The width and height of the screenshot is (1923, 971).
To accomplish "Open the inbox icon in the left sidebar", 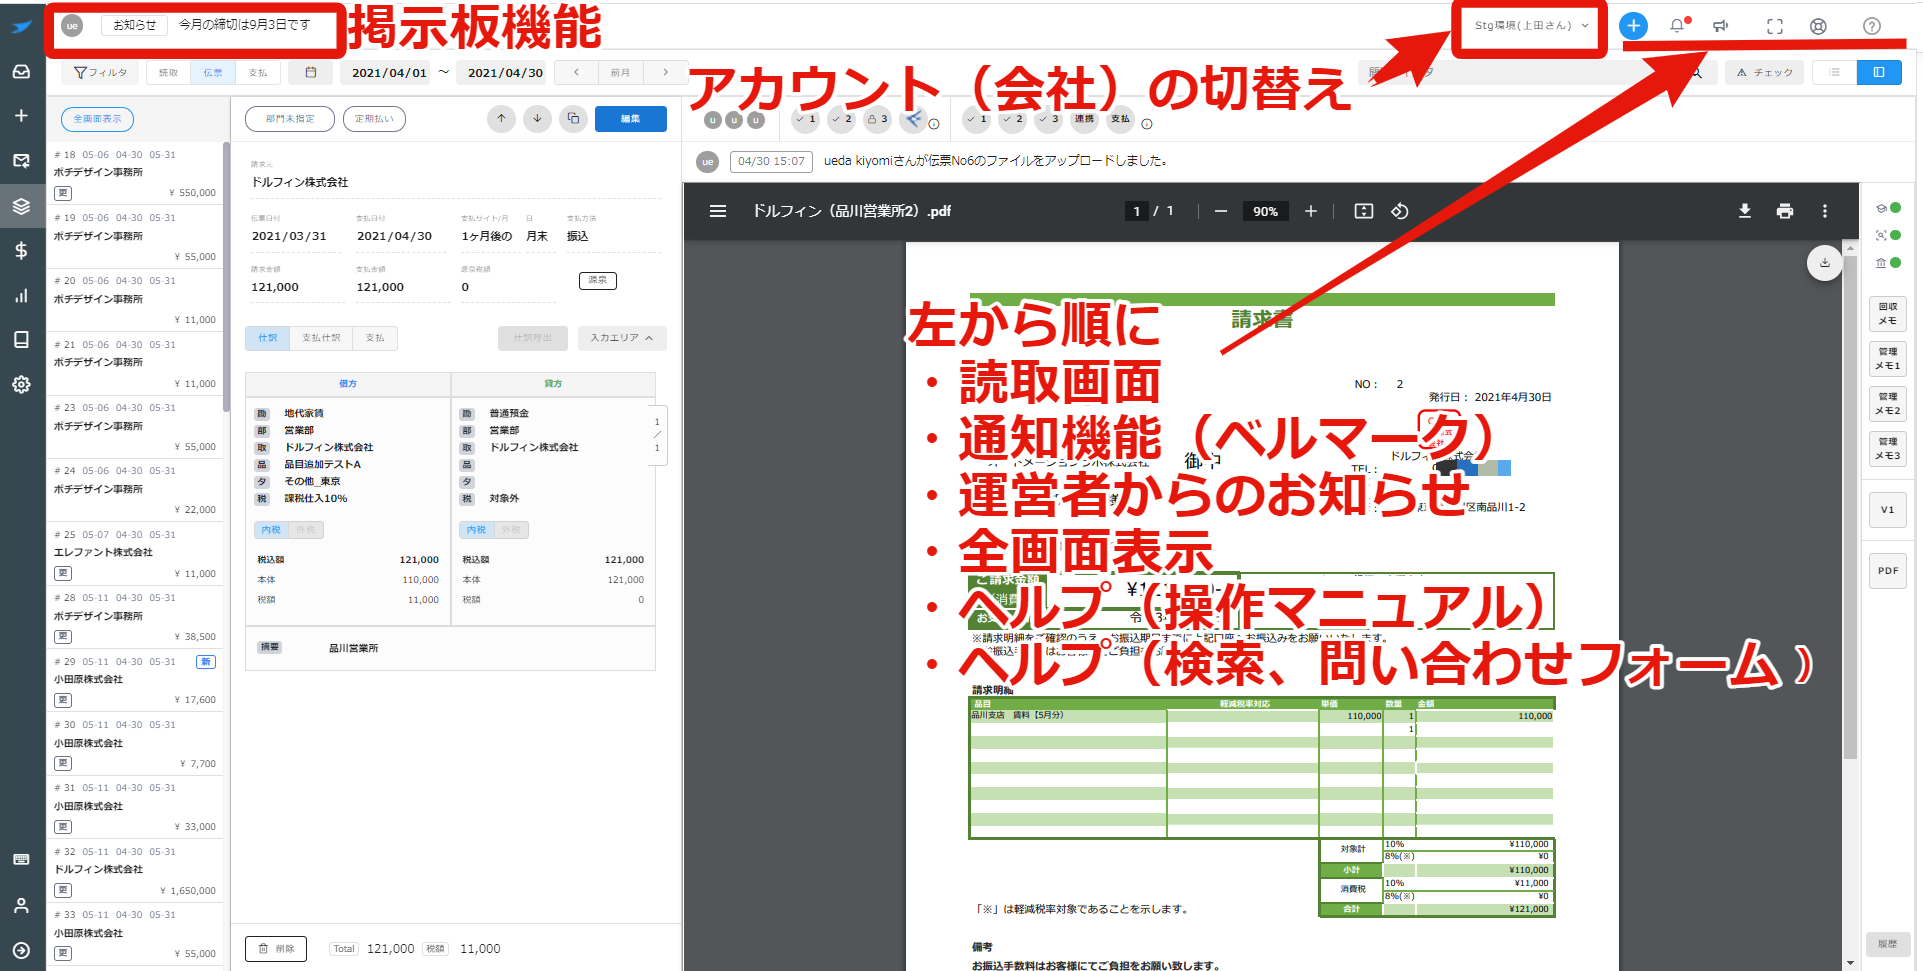I will click(x=21, y=71).
